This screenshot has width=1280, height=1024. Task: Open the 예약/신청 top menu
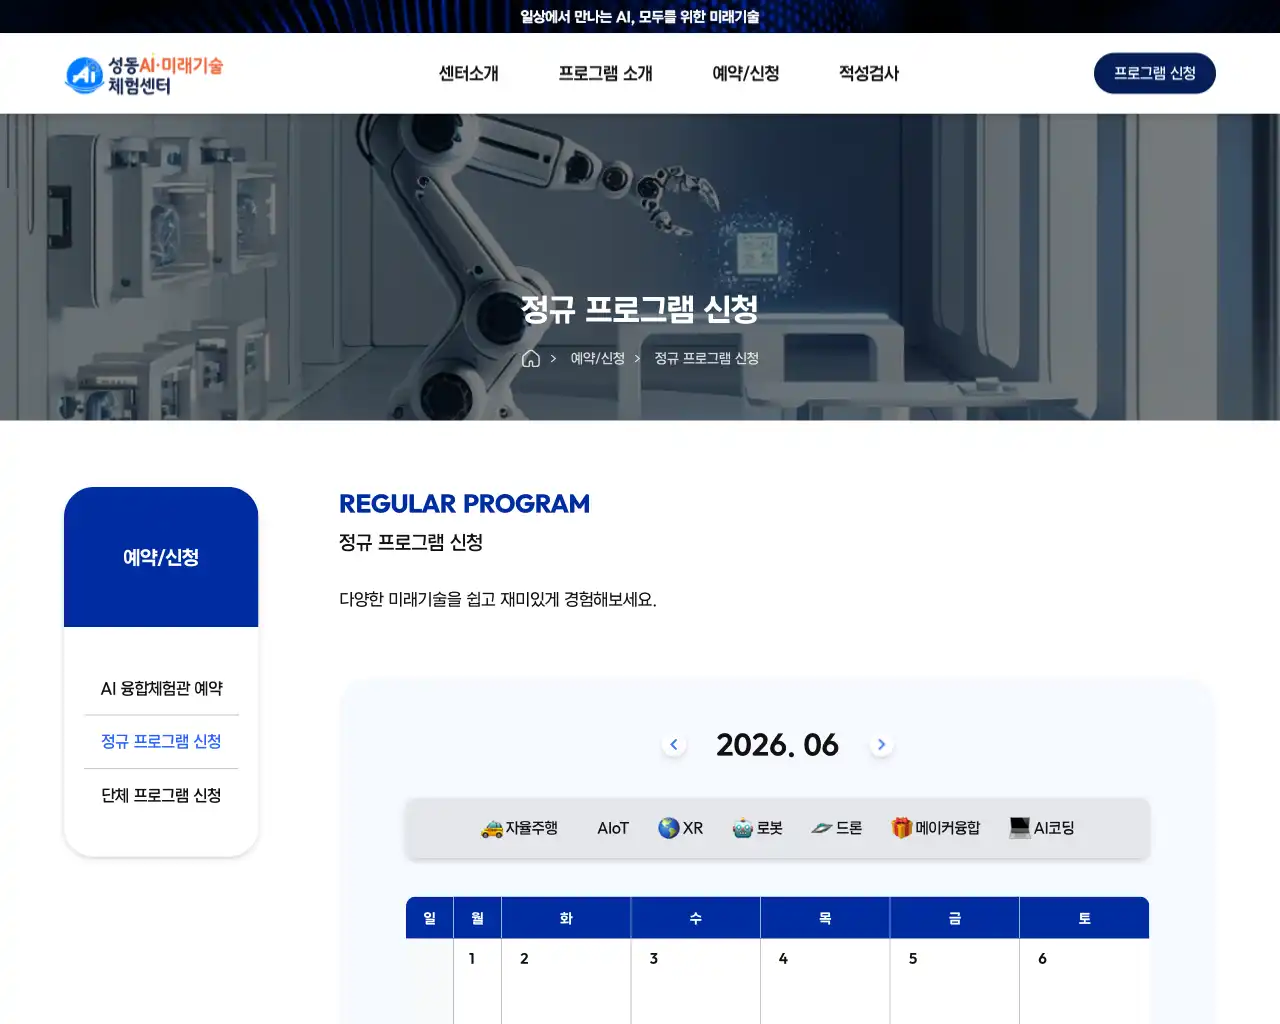coord(745,73)
